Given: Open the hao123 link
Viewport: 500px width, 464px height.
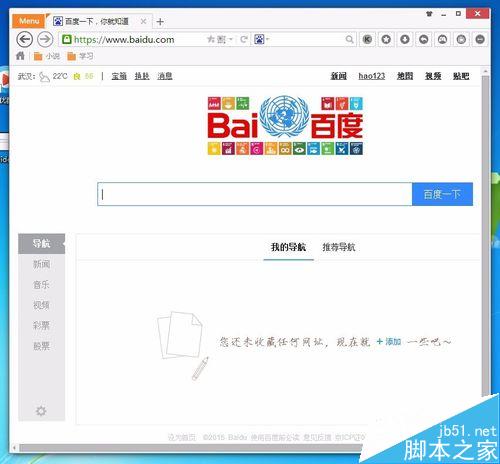Looking at the screenshot, I should coord(372,76).
